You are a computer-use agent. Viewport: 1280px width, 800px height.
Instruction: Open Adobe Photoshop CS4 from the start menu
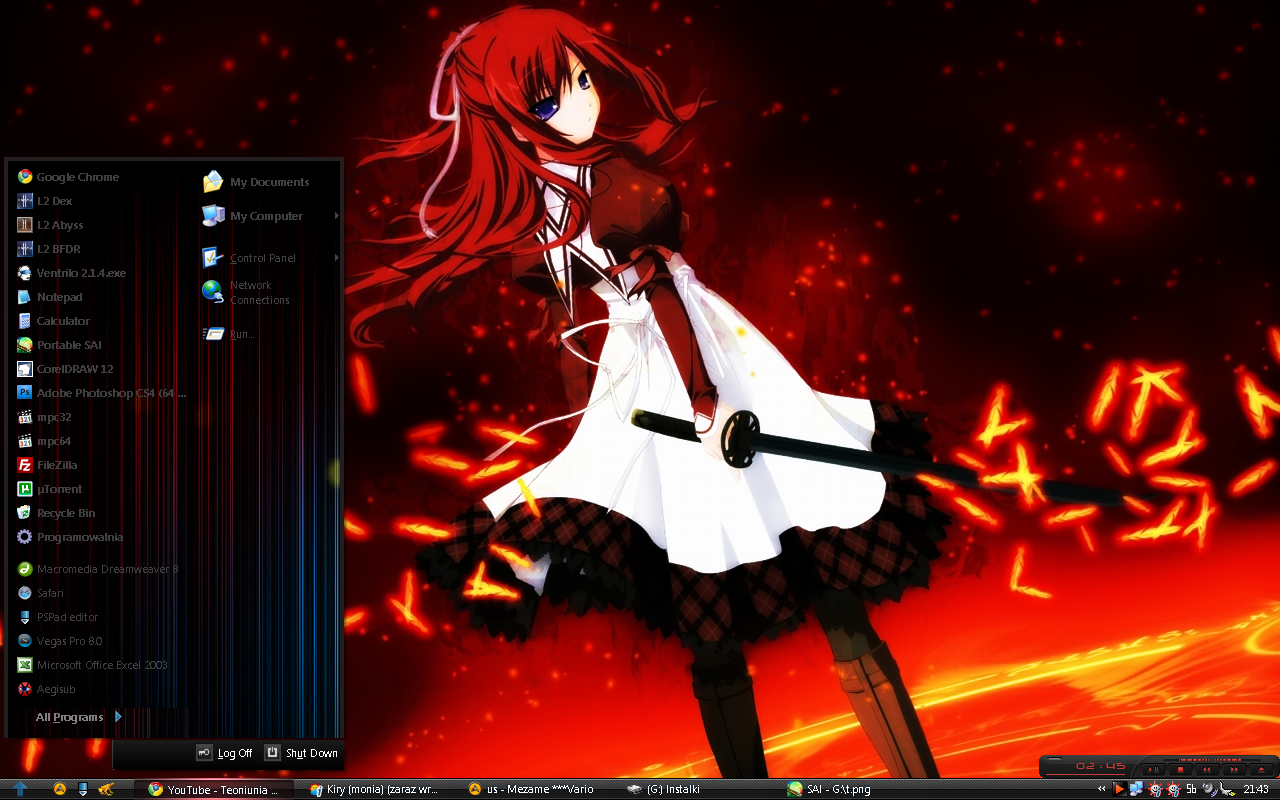[x=110, y=393]
